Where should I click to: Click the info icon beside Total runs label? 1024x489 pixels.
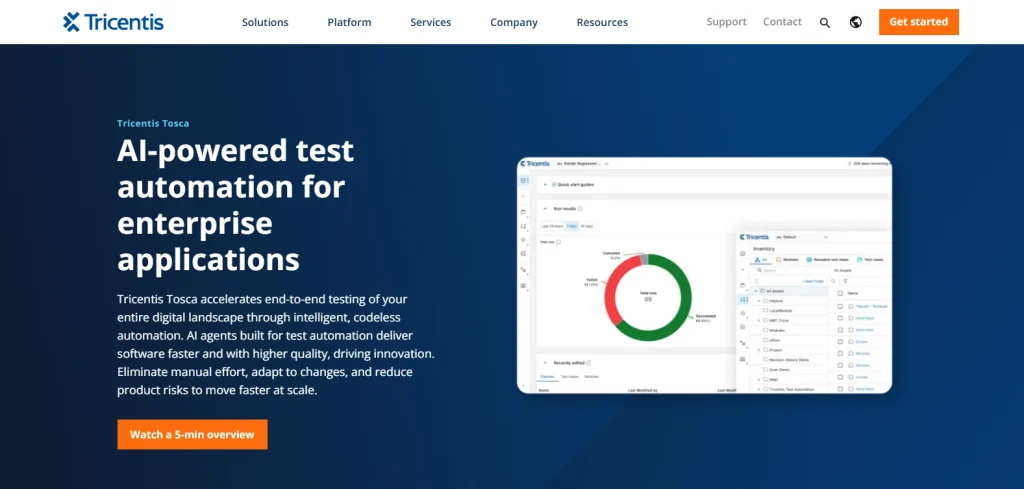click(x=558, y=242)
